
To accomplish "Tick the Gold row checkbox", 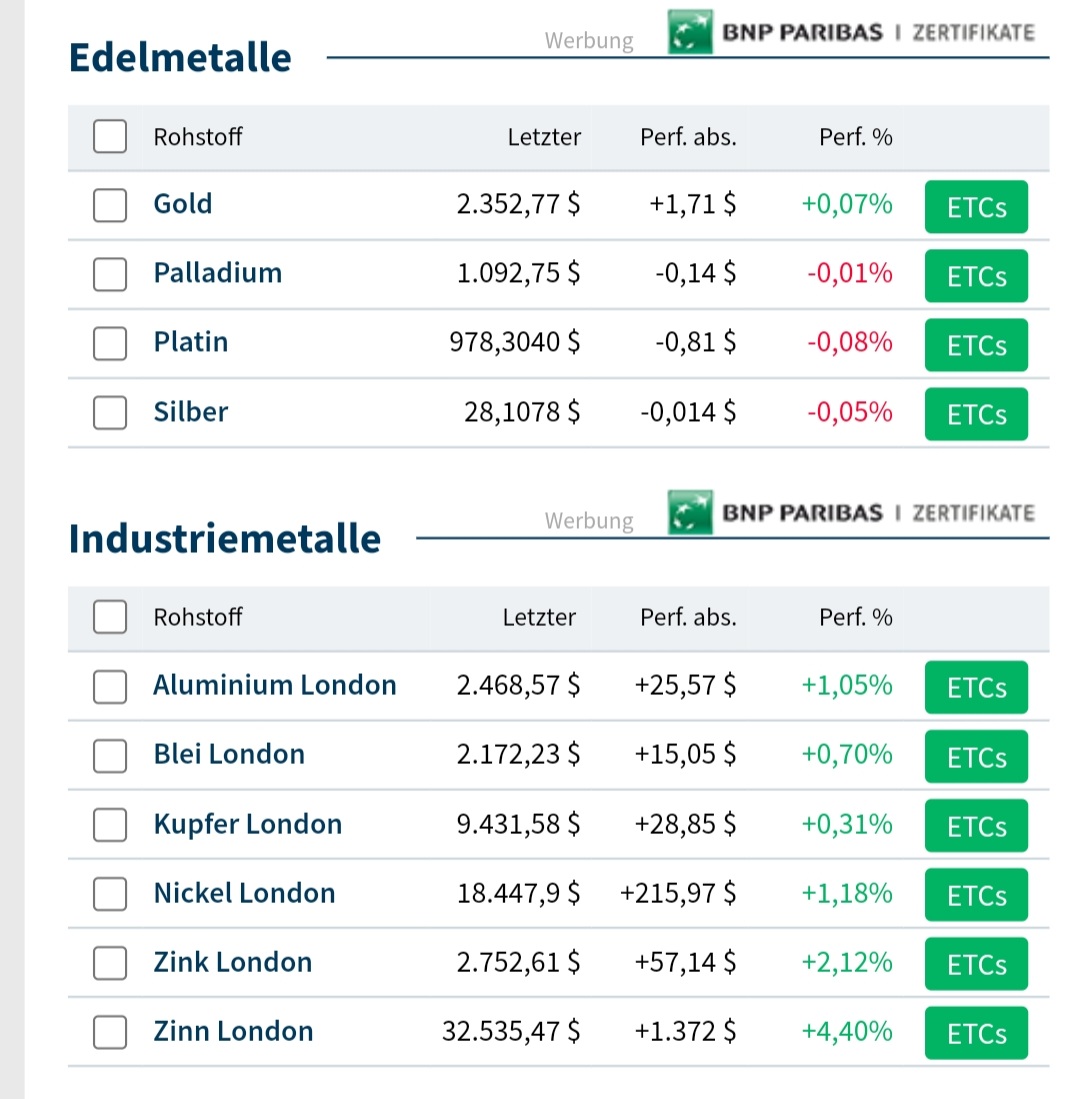I will pos(110,205).
